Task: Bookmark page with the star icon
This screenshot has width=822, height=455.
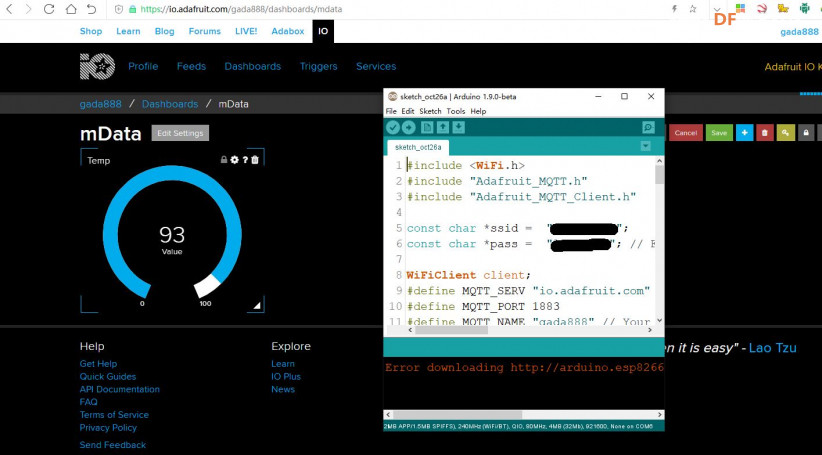Action: 693,9
